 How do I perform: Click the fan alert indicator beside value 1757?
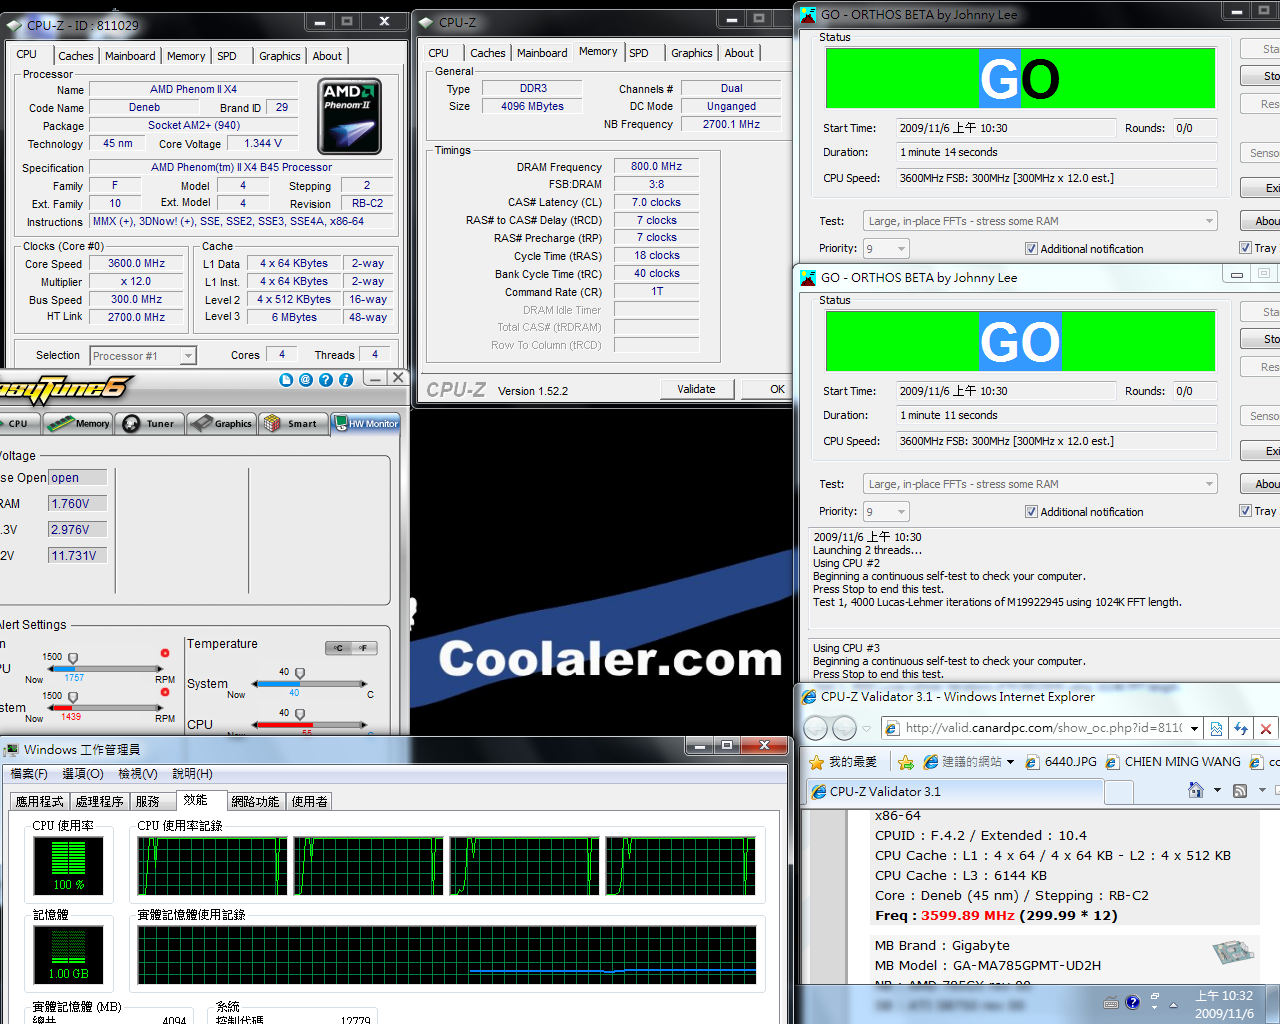(x=165, y=653)
